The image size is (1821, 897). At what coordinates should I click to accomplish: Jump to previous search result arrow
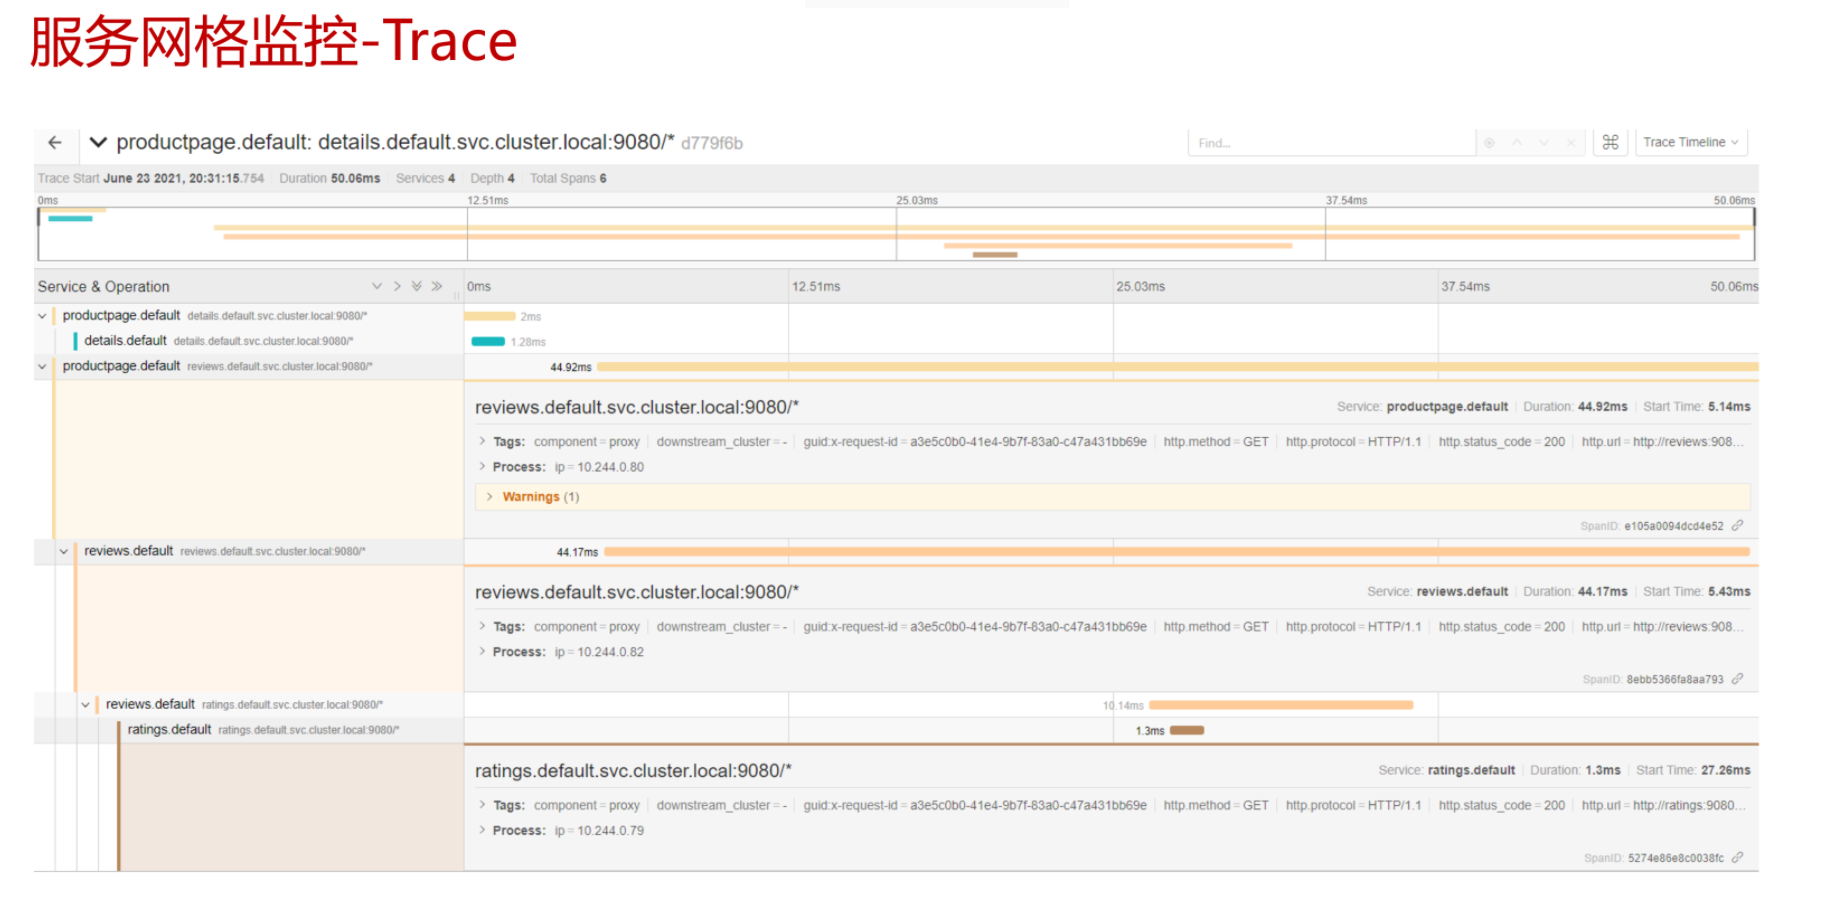coord(1517,143)
